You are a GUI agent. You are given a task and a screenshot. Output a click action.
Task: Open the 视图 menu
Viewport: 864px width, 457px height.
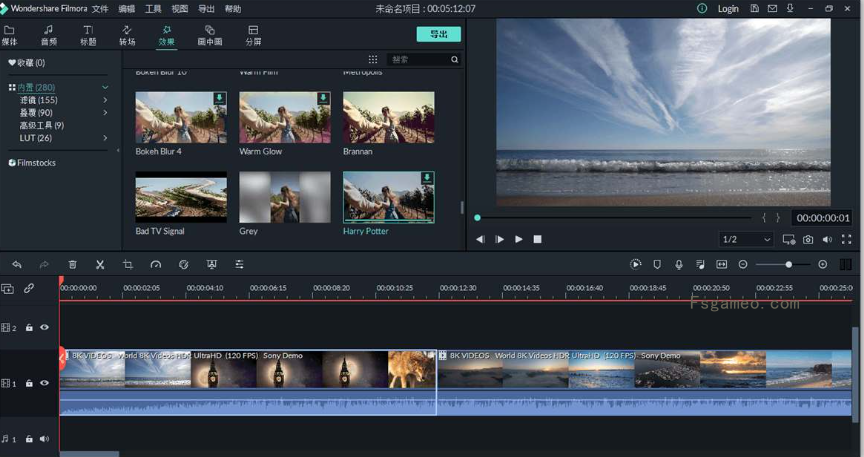click(x=180, y=9)
